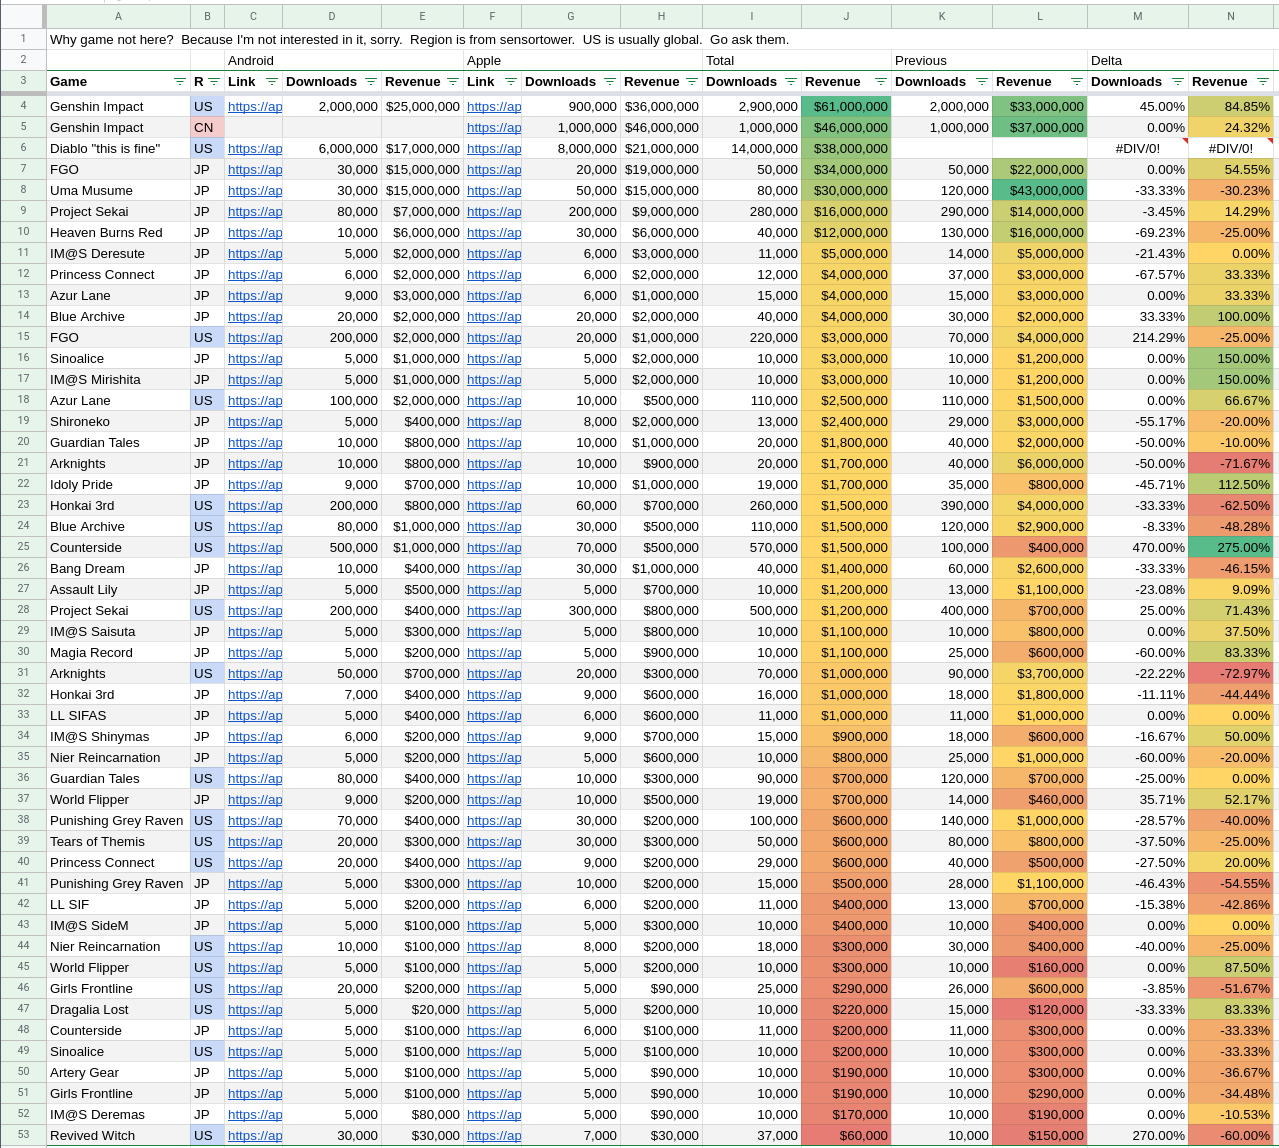Open the Apple link for Project Sekai JP

pos(494,212)
